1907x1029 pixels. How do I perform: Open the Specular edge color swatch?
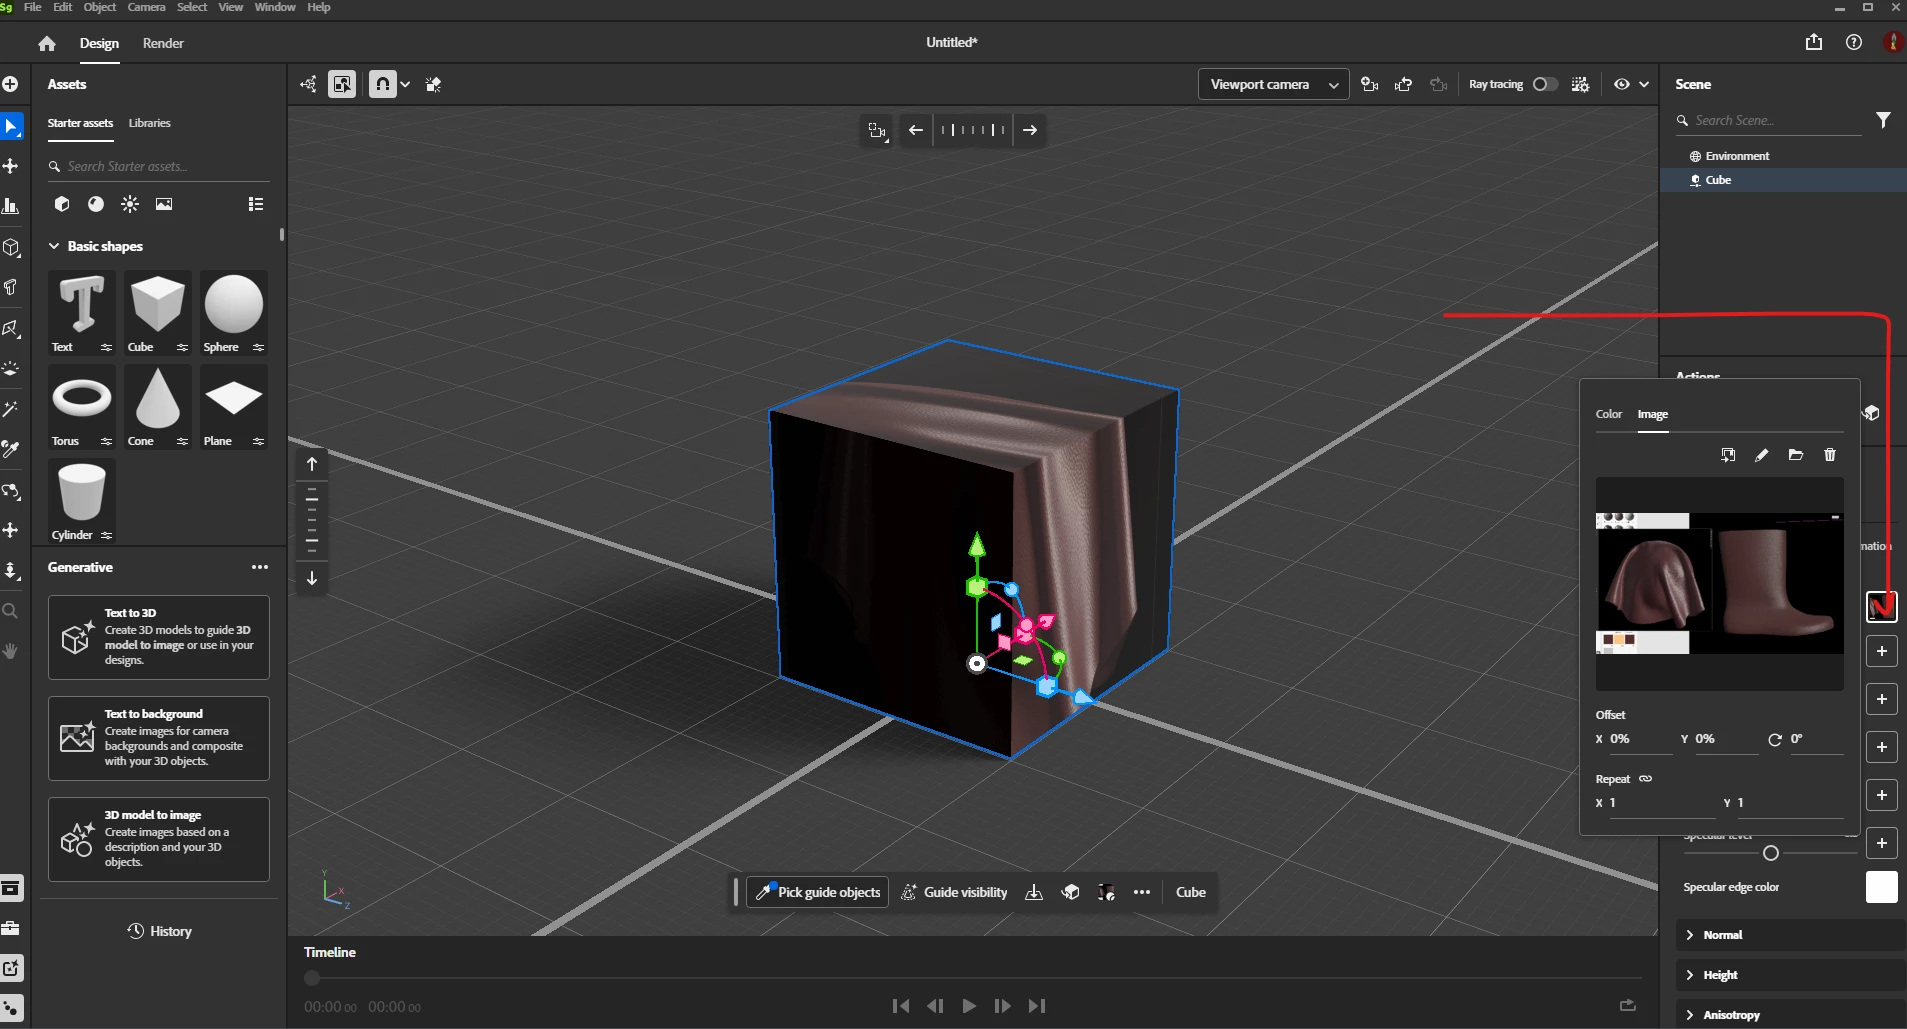1882,887
